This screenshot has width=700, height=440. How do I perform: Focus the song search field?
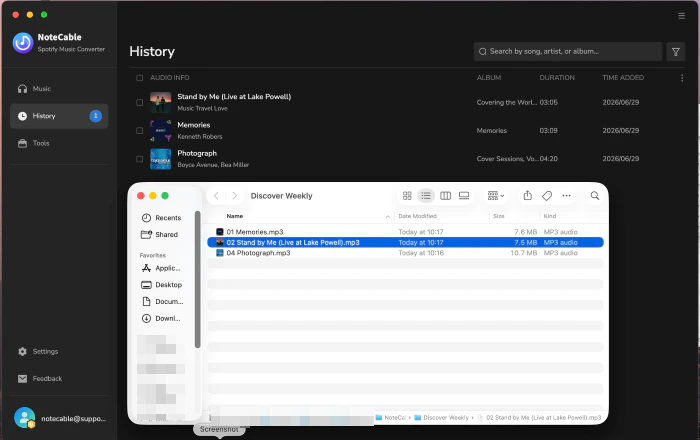click(567, 52)
